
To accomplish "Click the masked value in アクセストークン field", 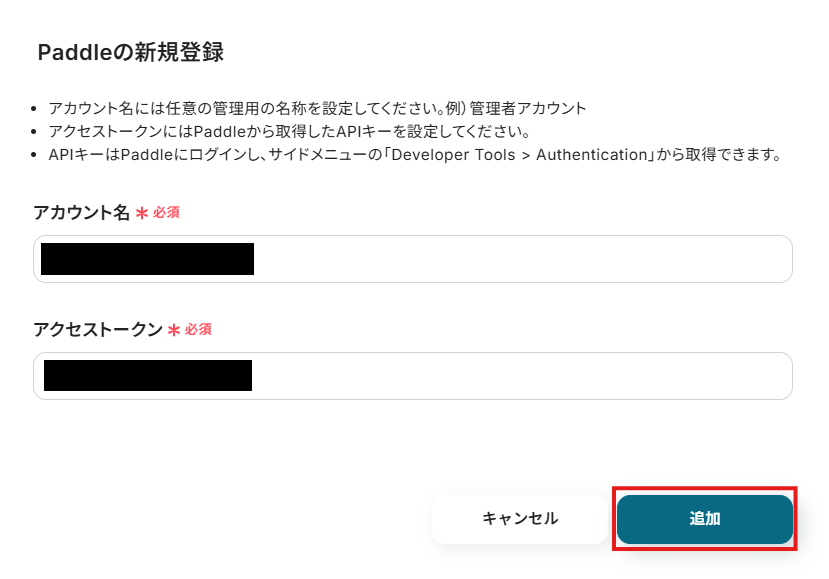I will tap(147, 376).
